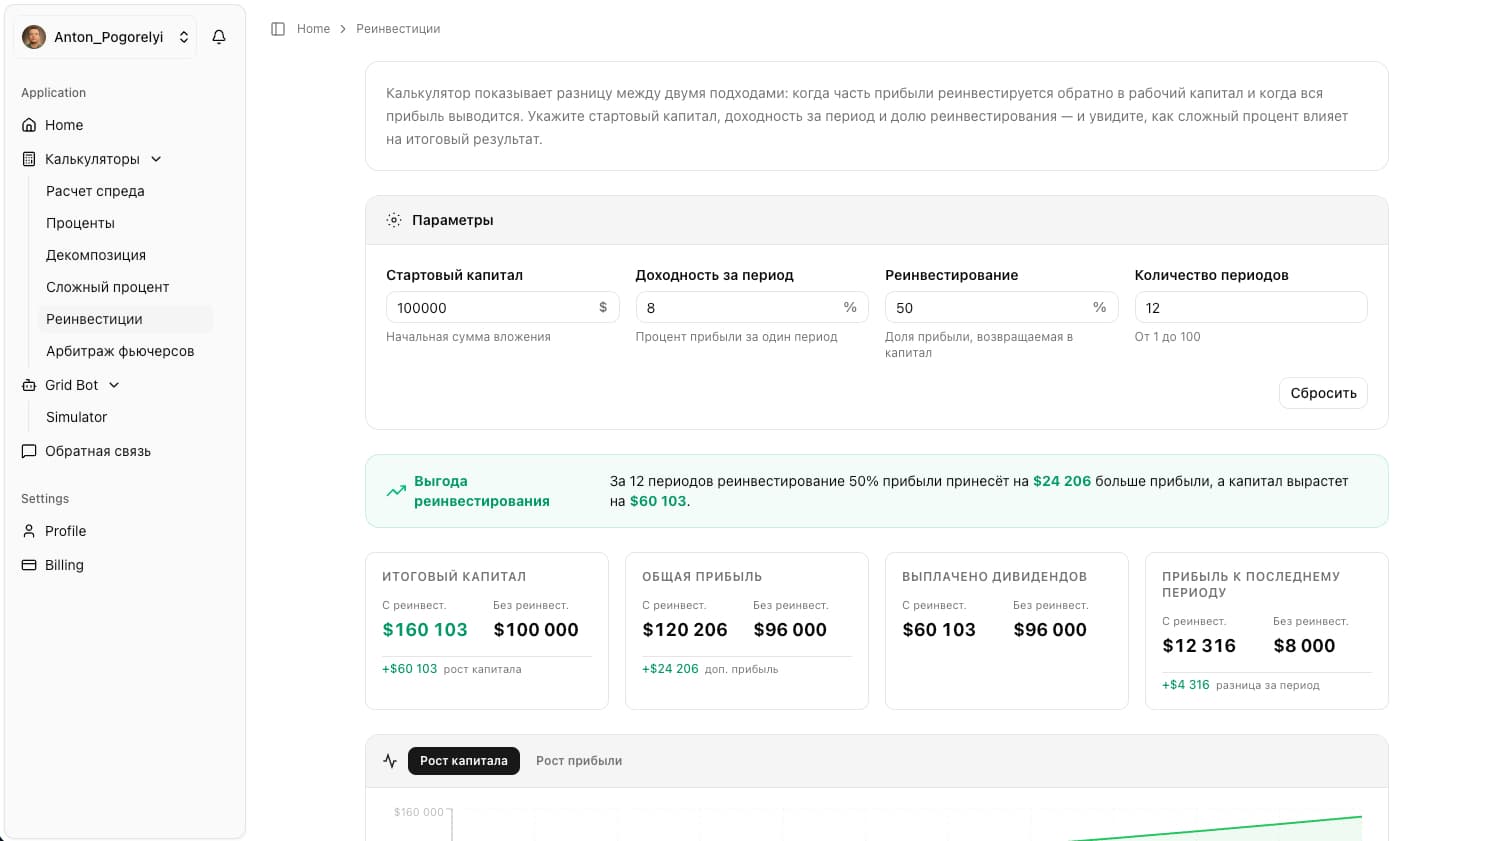Click the $12 316 last period value
The image size is (1492, 841).
[1199, 646]
